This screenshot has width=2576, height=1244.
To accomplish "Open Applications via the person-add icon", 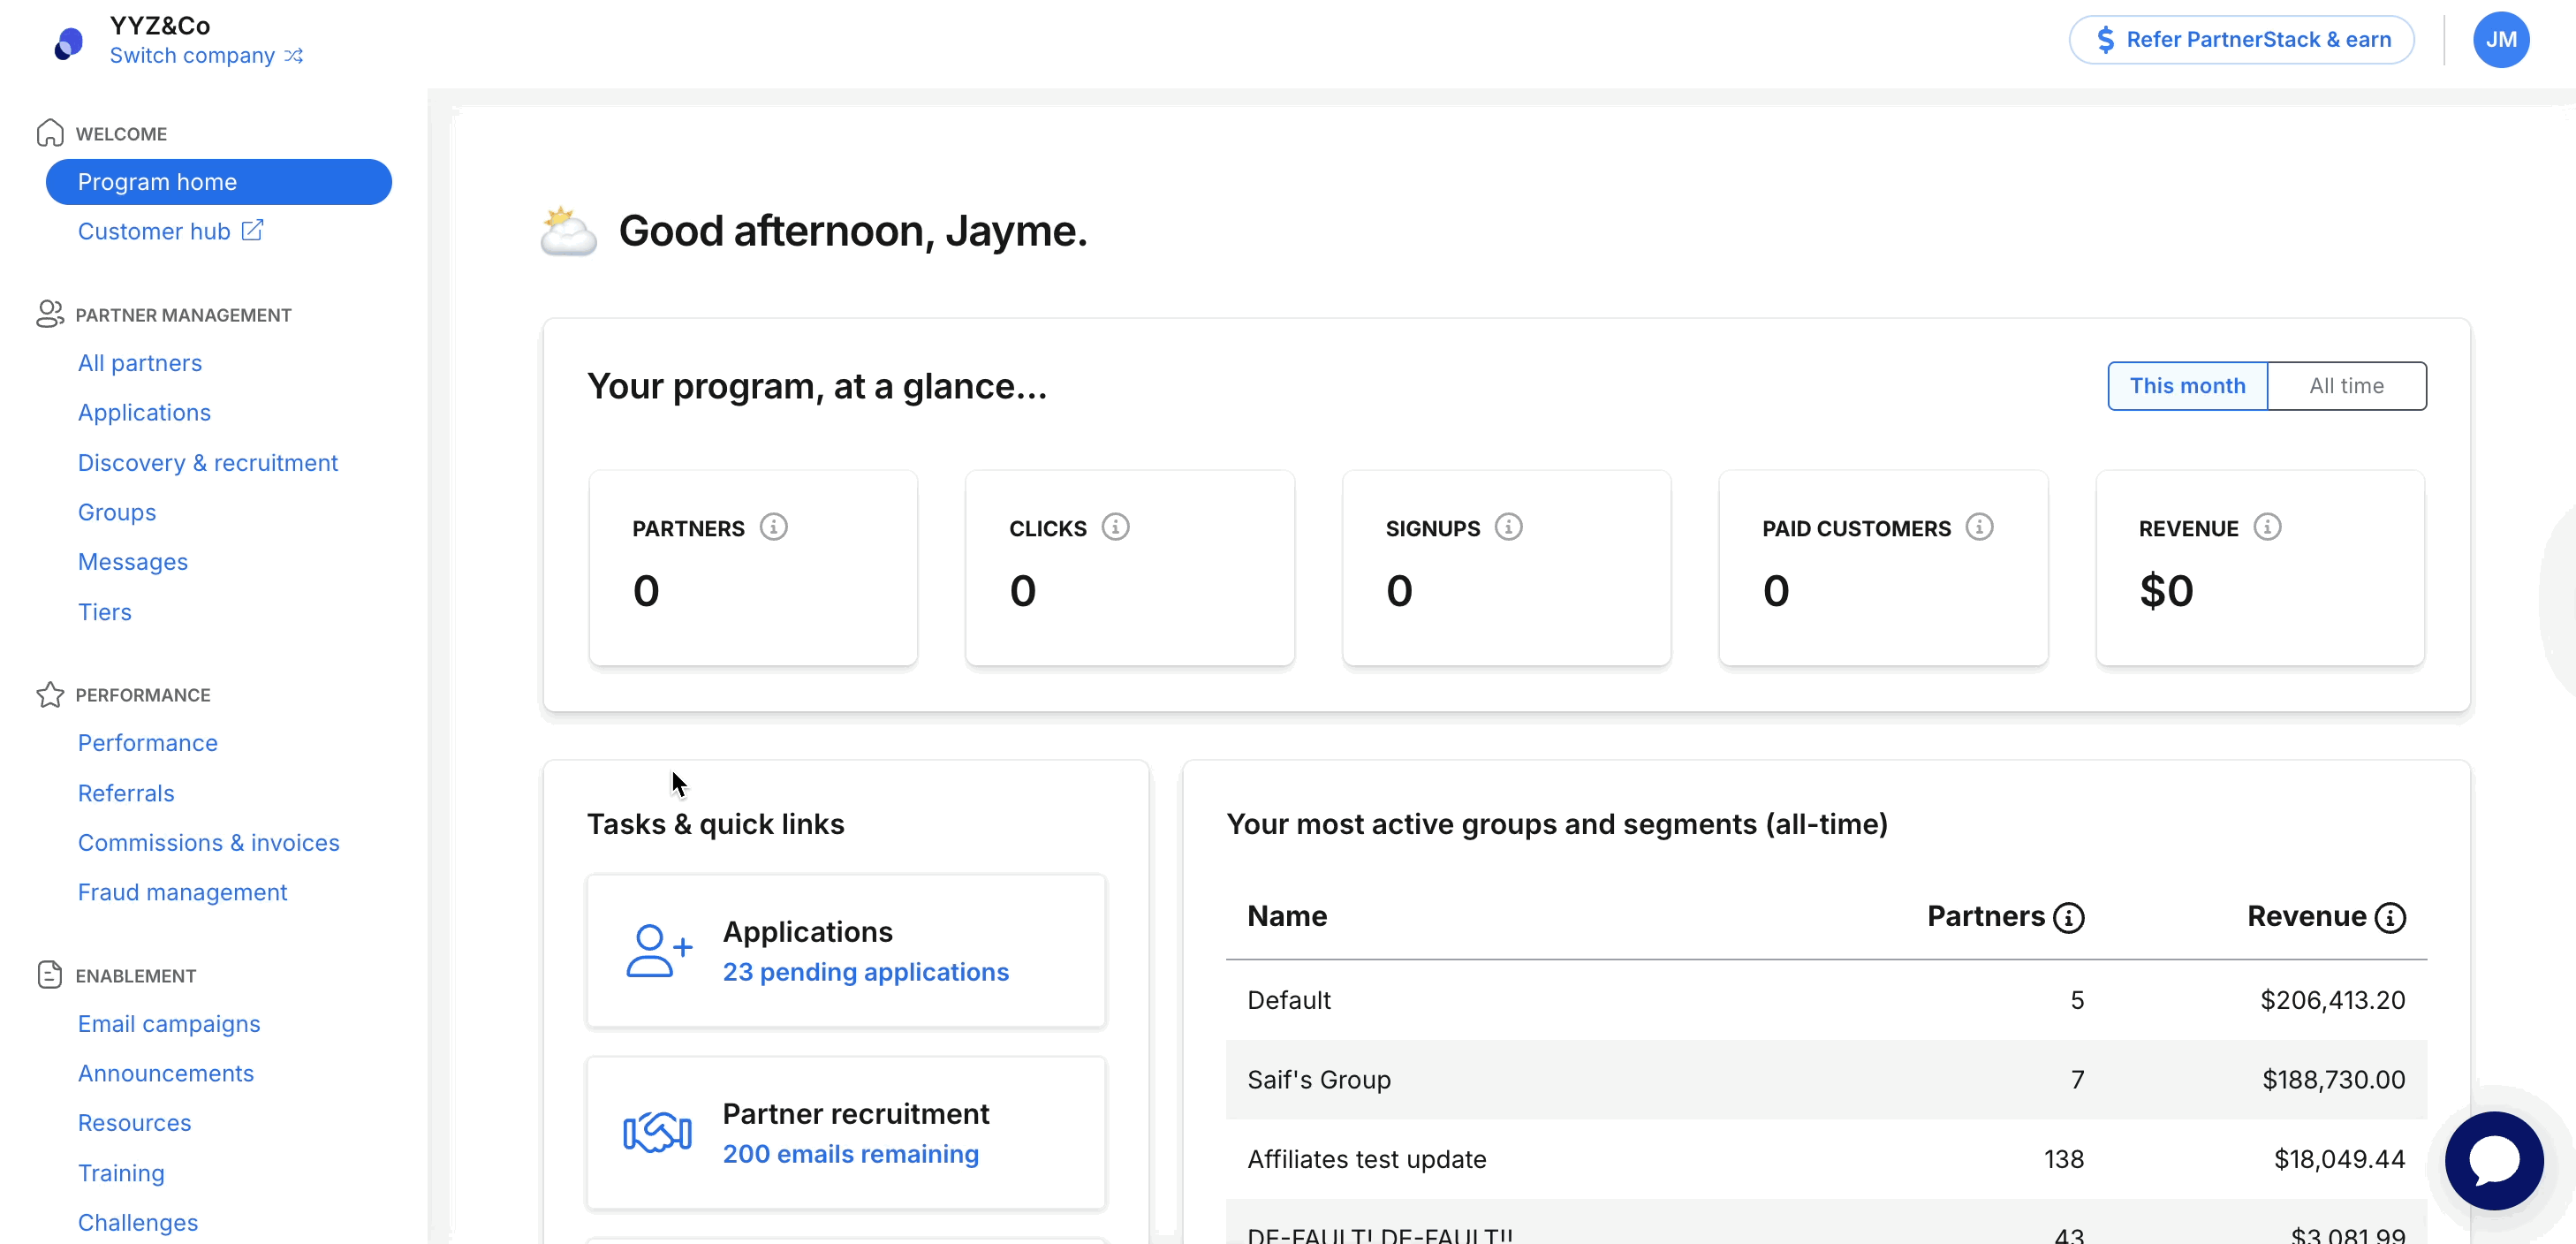I will coord(656,950).
